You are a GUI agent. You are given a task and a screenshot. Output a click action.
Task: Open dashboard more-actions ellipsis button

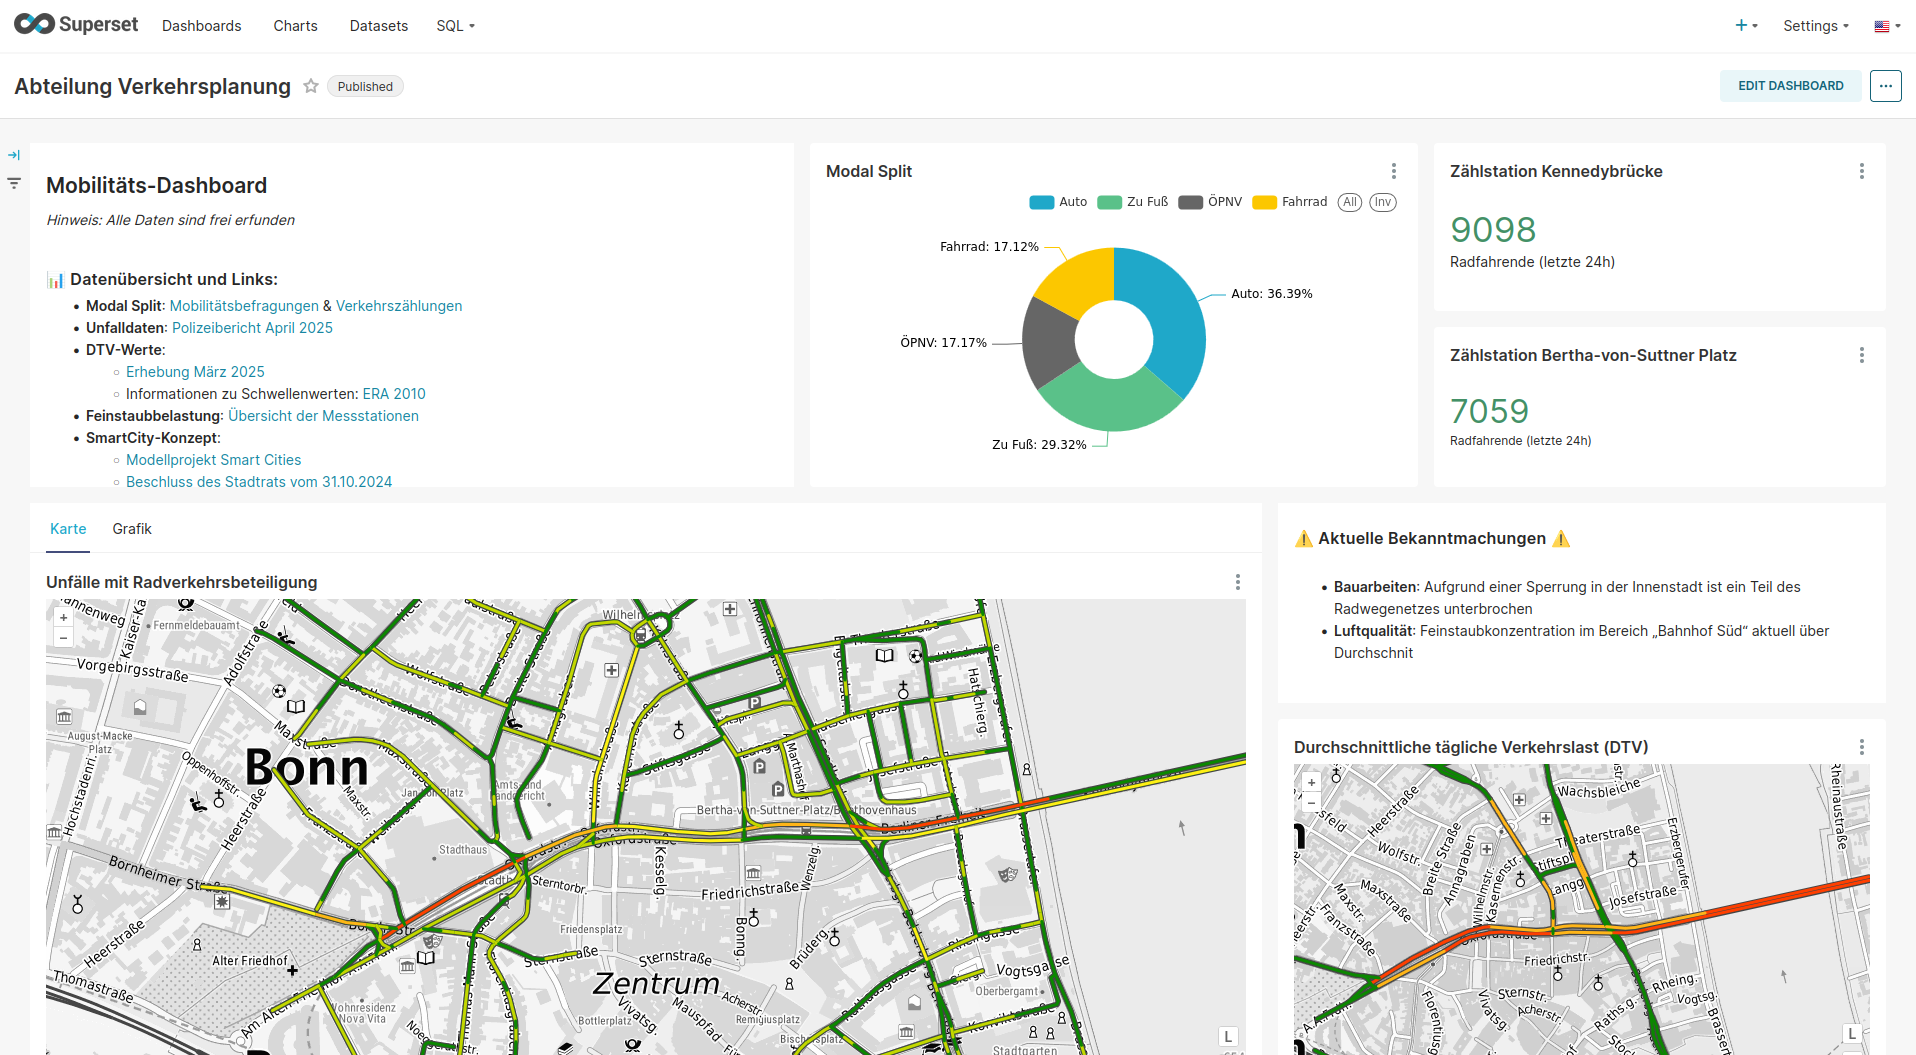click(x=1885, y=86)
